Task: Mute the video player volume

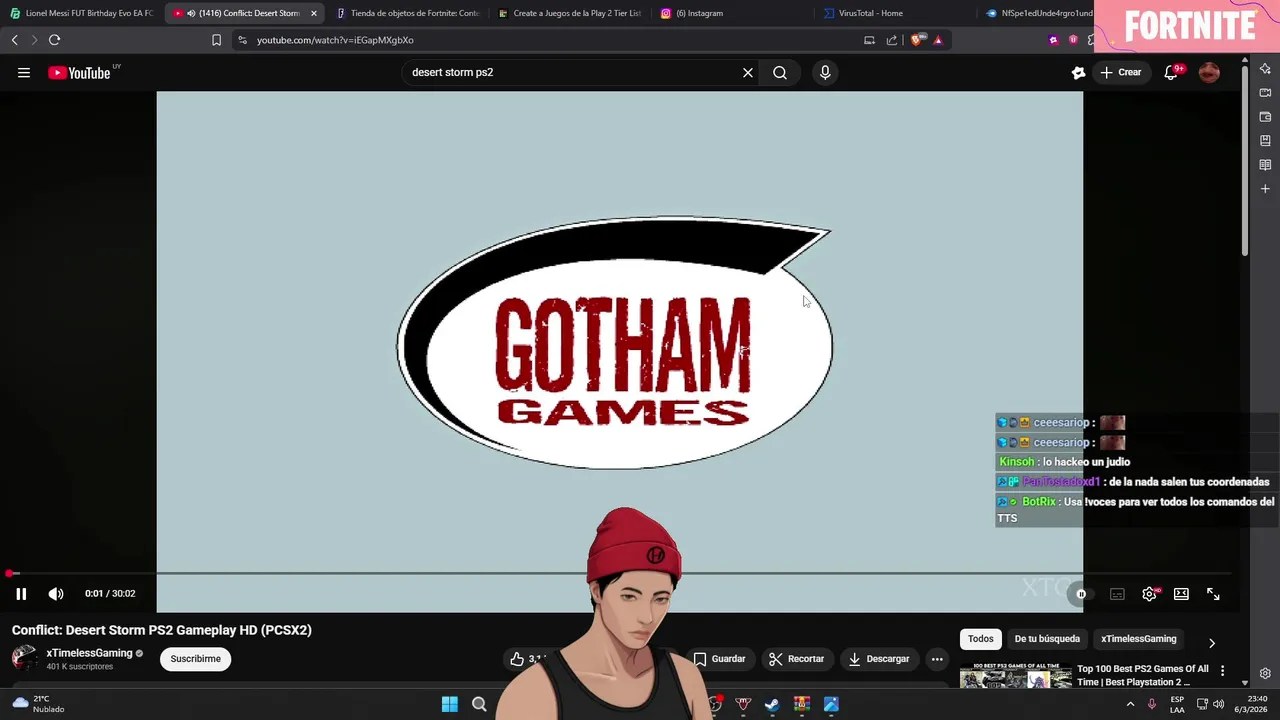Action: (56, 594)
